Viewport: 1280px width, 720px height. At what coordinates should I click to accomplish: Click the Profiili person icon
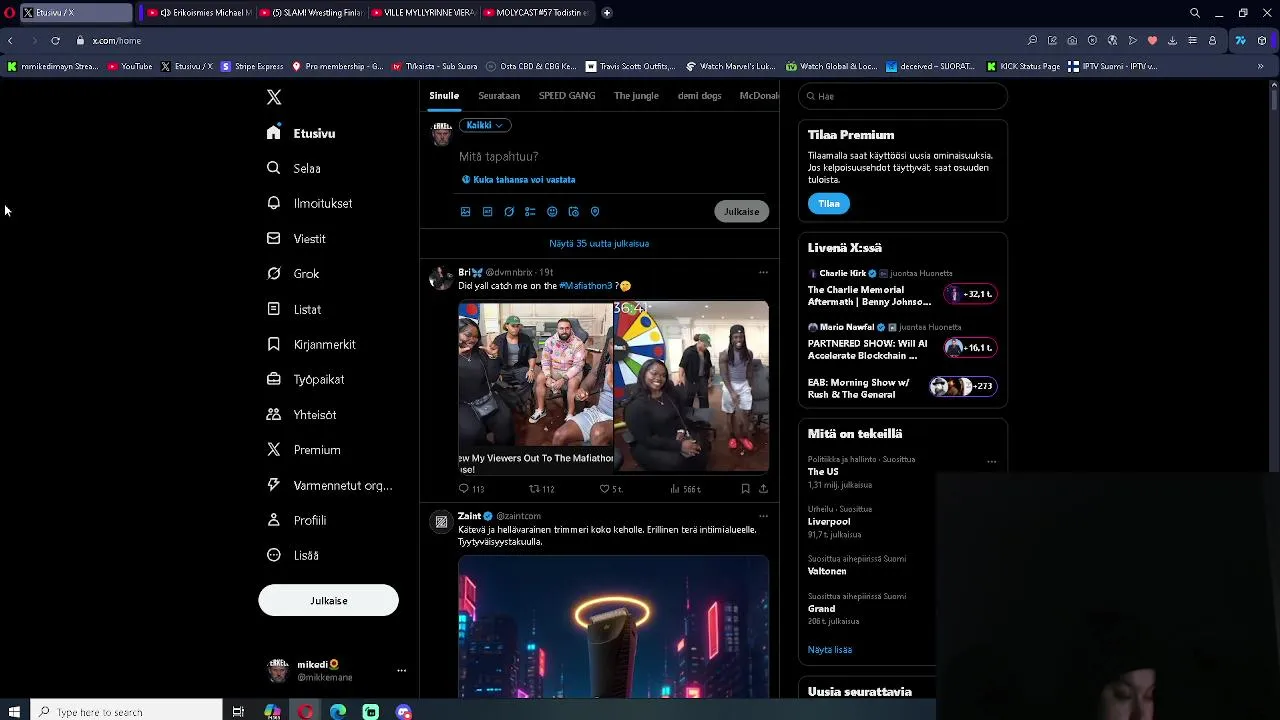(273, 520)
